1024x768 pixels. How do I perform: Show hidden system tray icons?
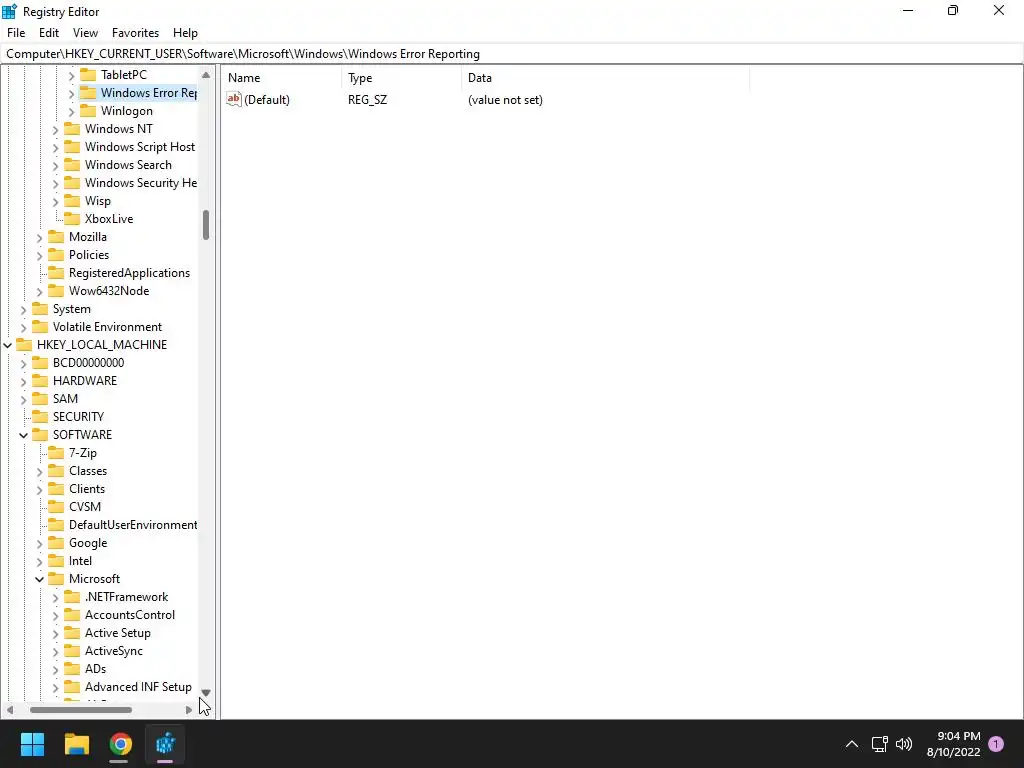[852, 744]
